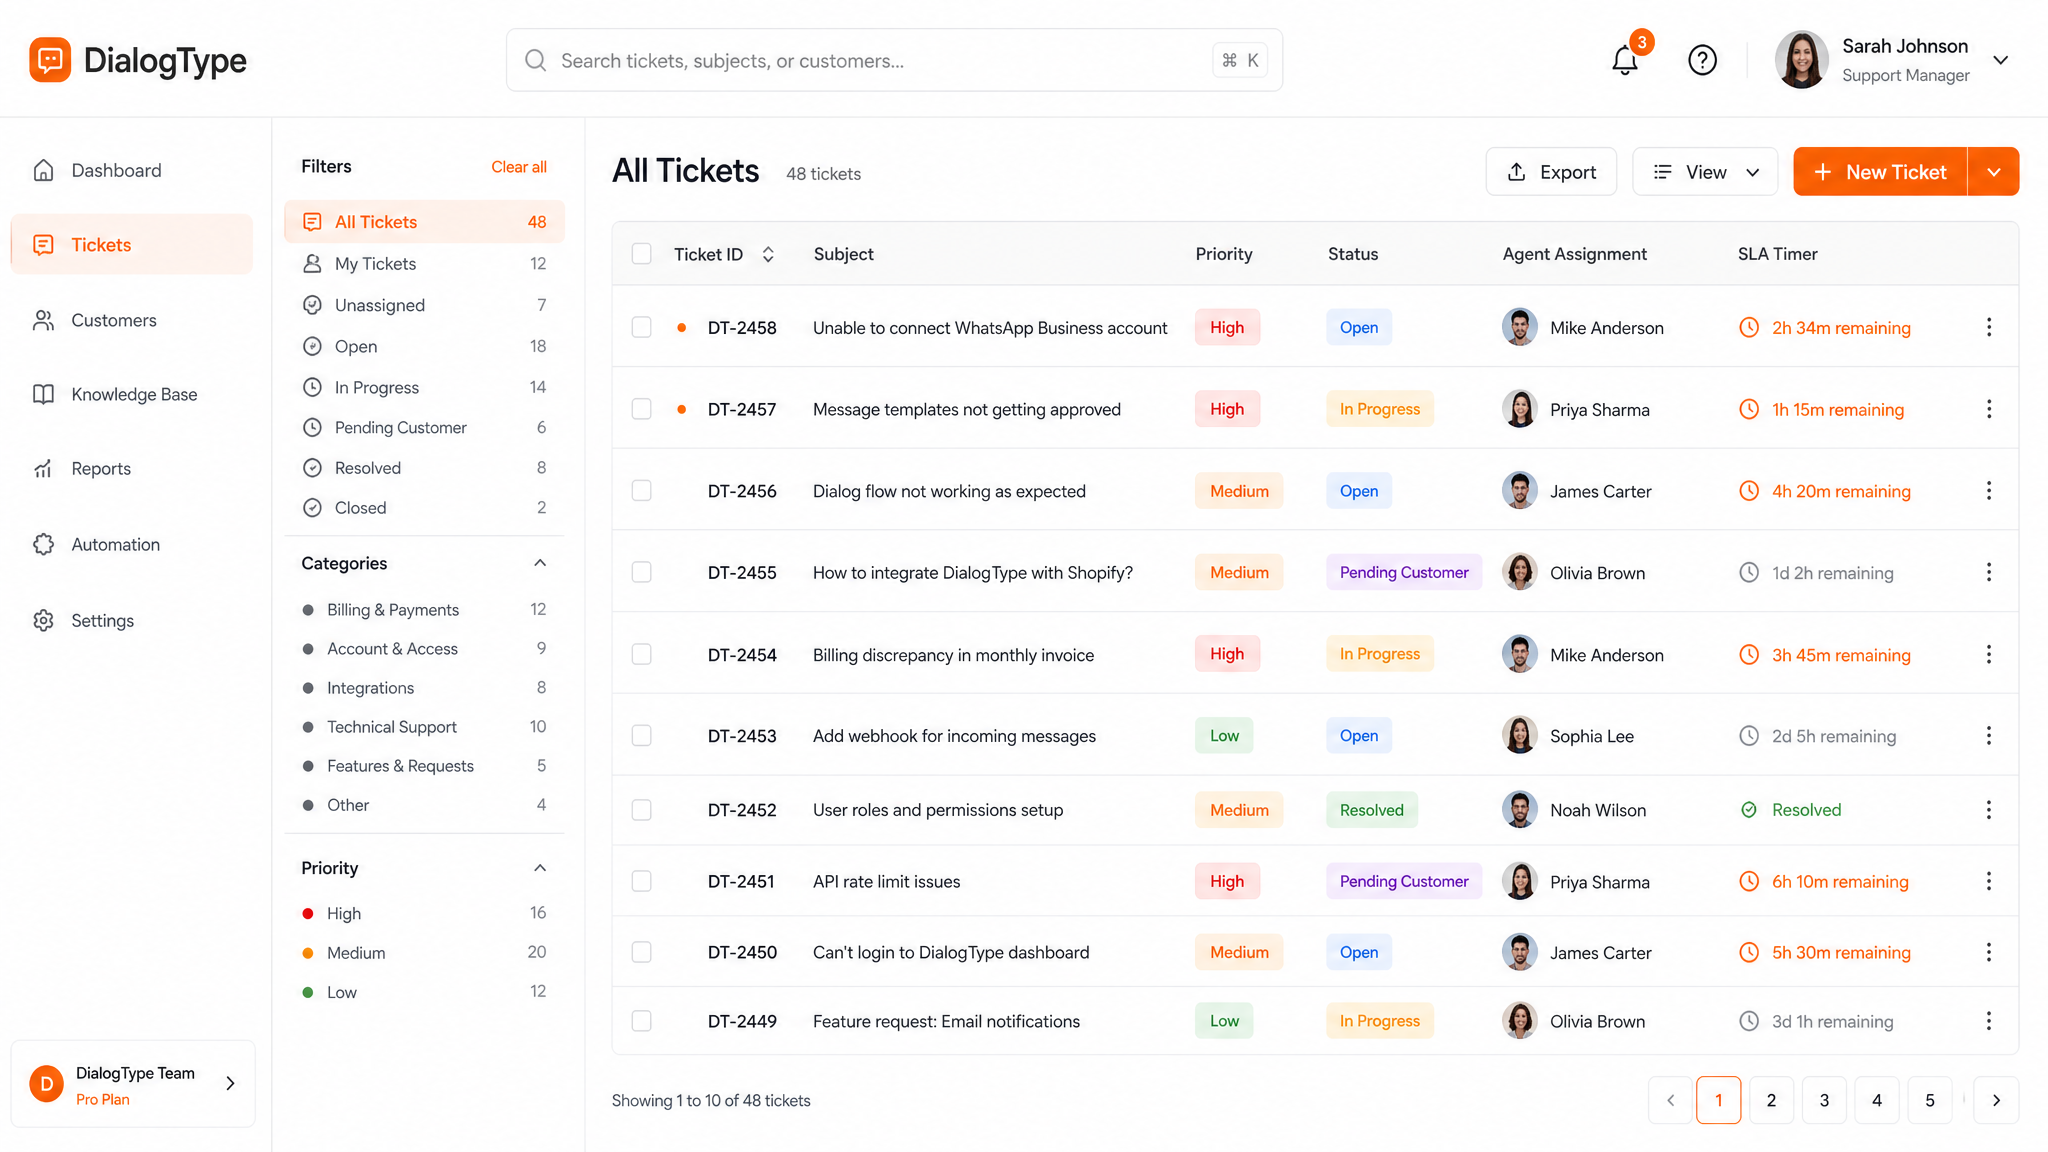Go to previous page arrow

[x=1670, y=1100]
